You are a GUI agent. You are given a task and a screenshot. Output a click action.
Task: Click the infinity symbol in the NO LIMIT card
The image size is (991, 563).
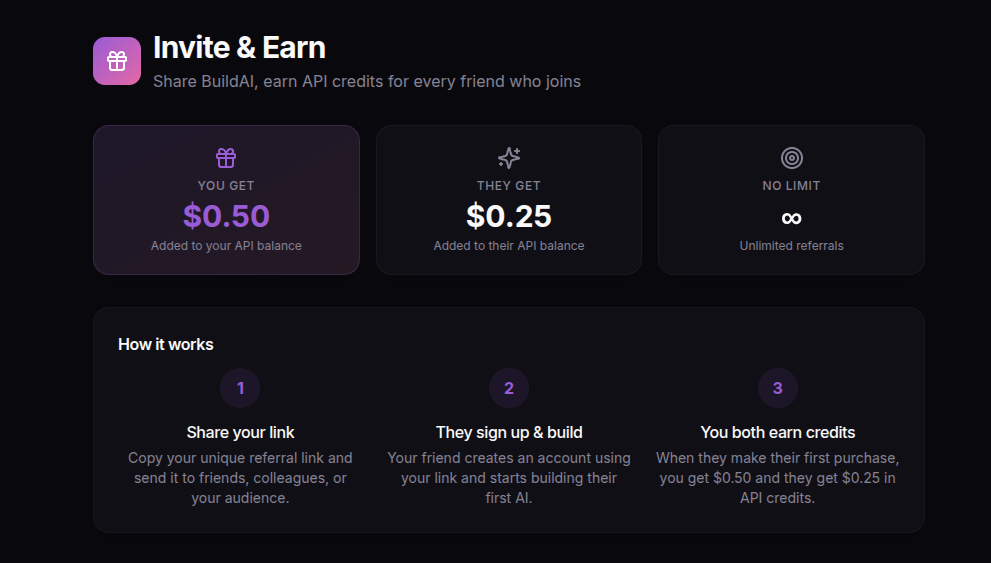tap(791, 217)
